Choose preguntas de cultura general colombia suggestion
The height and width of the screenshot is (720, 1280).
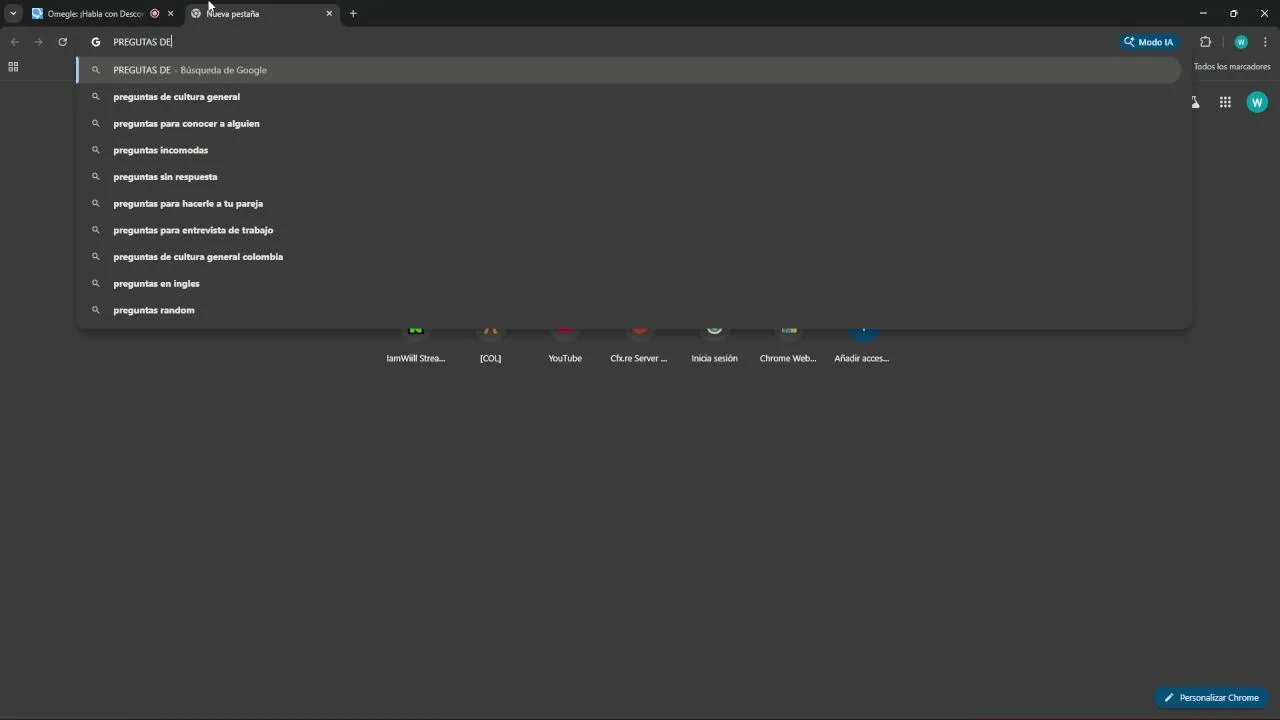point(629,257)
